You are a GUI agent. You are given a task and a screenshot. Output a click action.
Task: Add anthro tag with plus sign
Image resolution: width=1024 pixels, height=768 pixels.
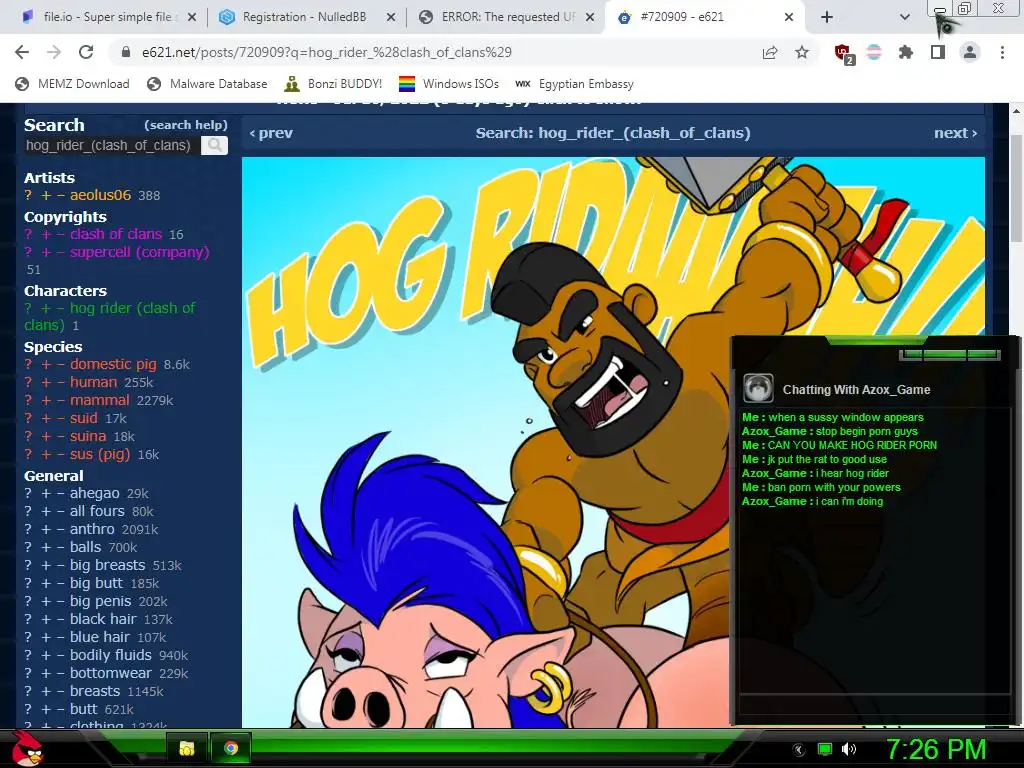click(46, 530)
